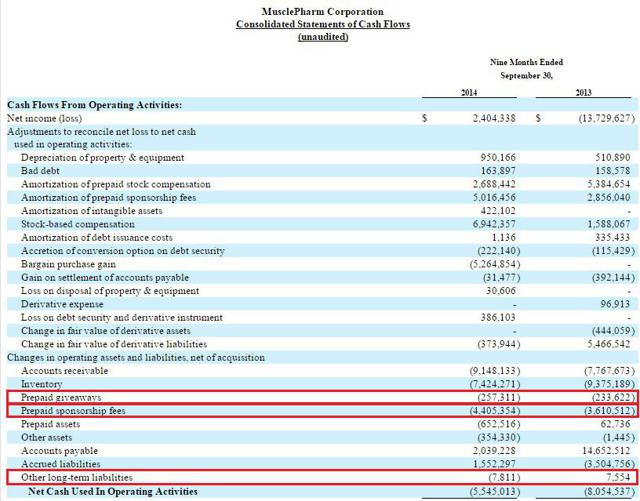640x501 pixels.
Task: Select the 96,913 derivative expense value
Action: point(615,304)
